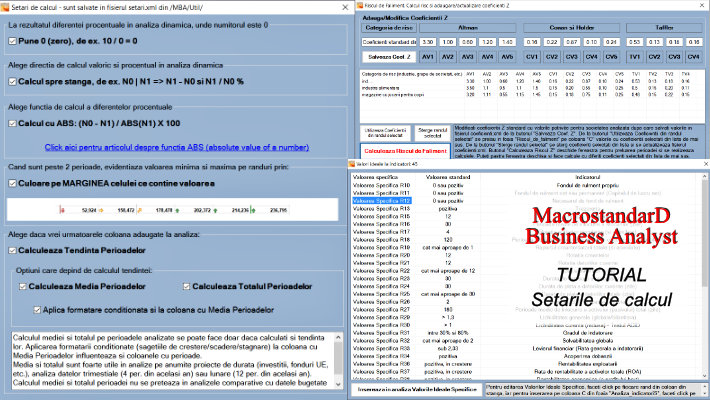This screenshot has width=710, height=400.
Task: Click the 0.60 coefficient field
Action: click(467, 42)
